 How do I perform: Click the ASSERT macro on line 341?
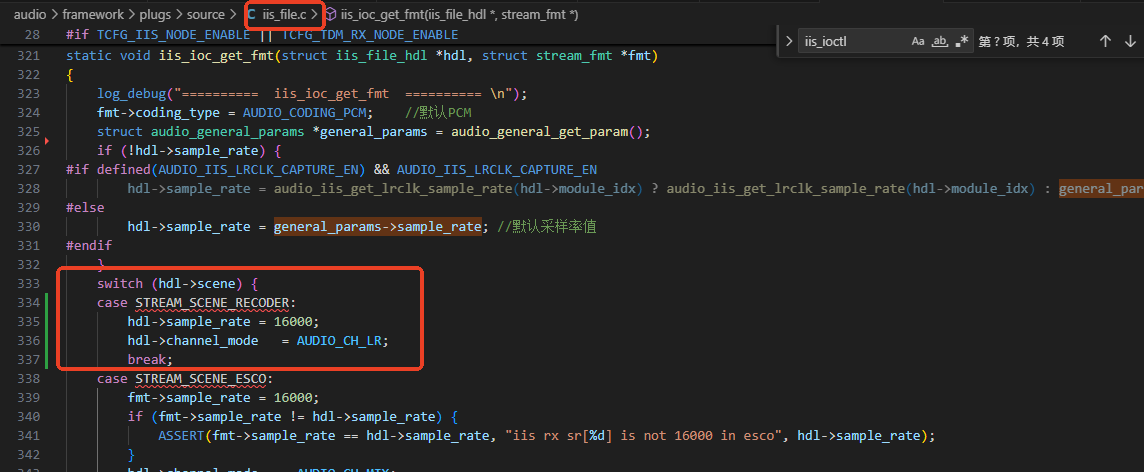pos(182,435)
